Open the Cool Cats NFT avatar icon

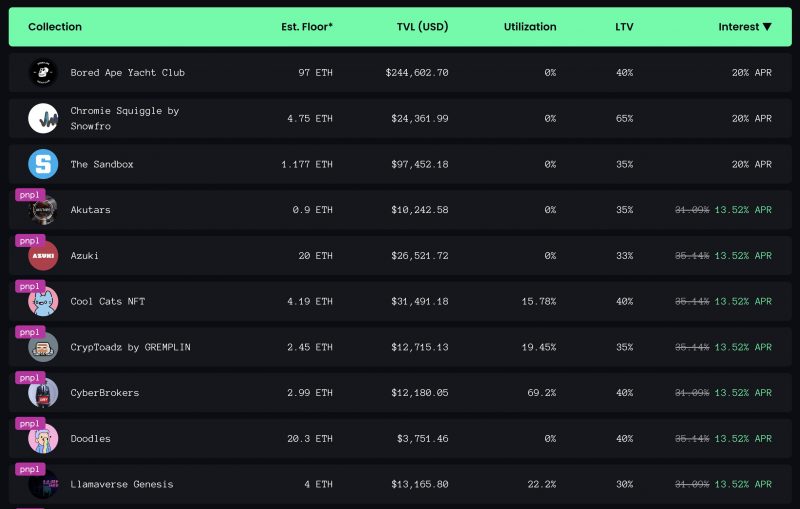[x=43, y=302]
